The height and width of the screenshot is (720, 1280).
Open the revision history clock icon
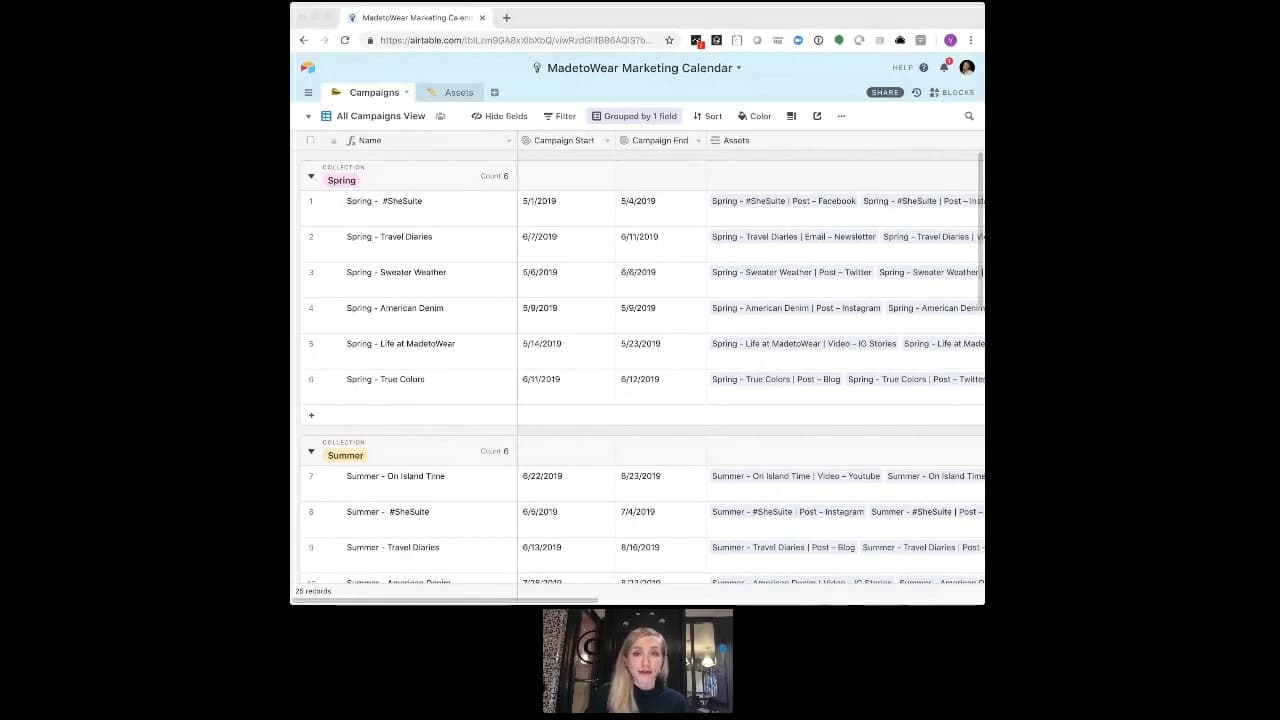click(916, 92)
